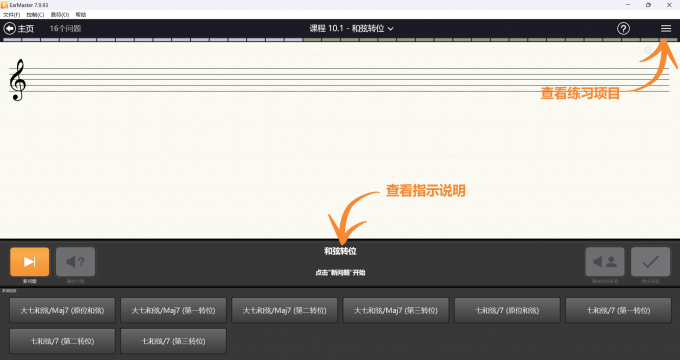
Task: Click the treble clef on staff
Action: 18,80
